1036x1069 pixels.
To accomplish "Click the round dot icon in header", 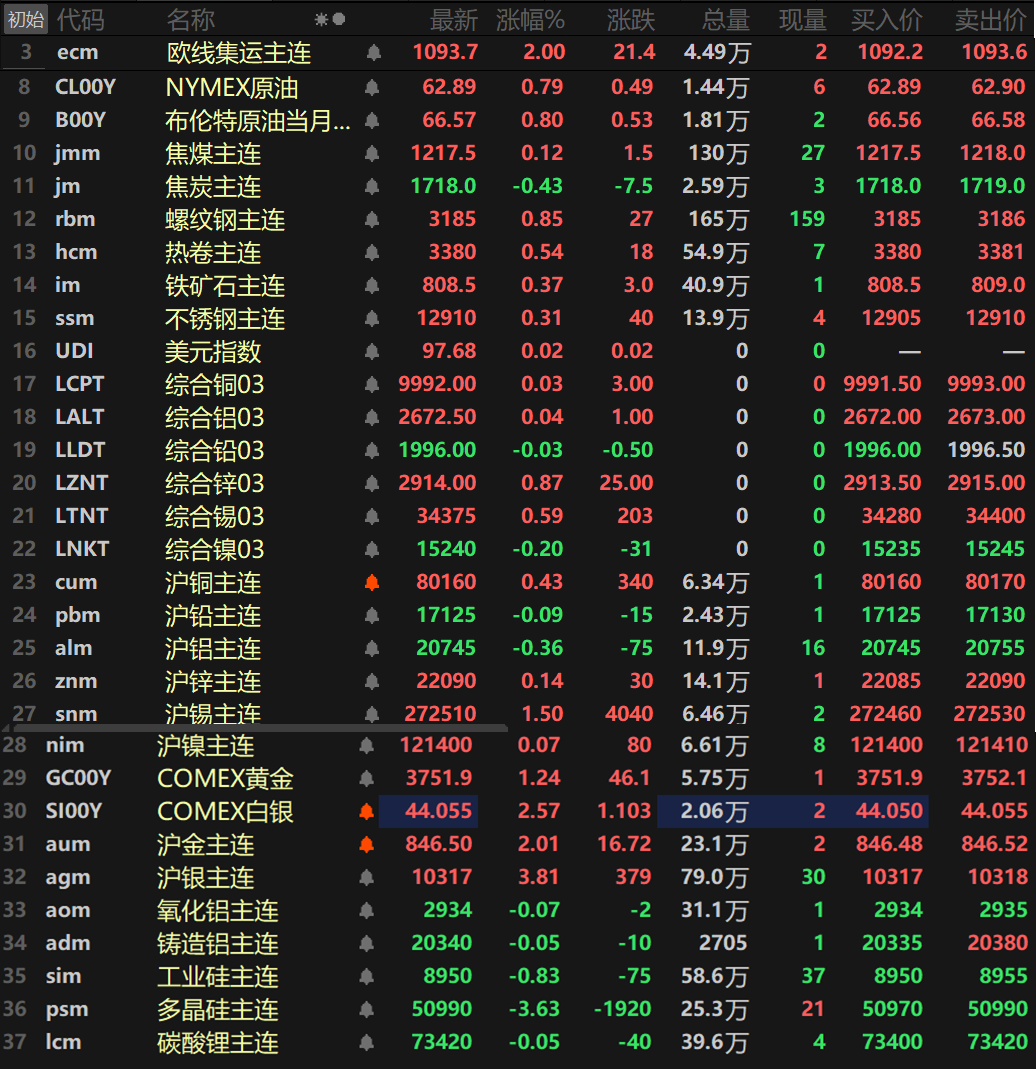I will click(x=339, y=19).
